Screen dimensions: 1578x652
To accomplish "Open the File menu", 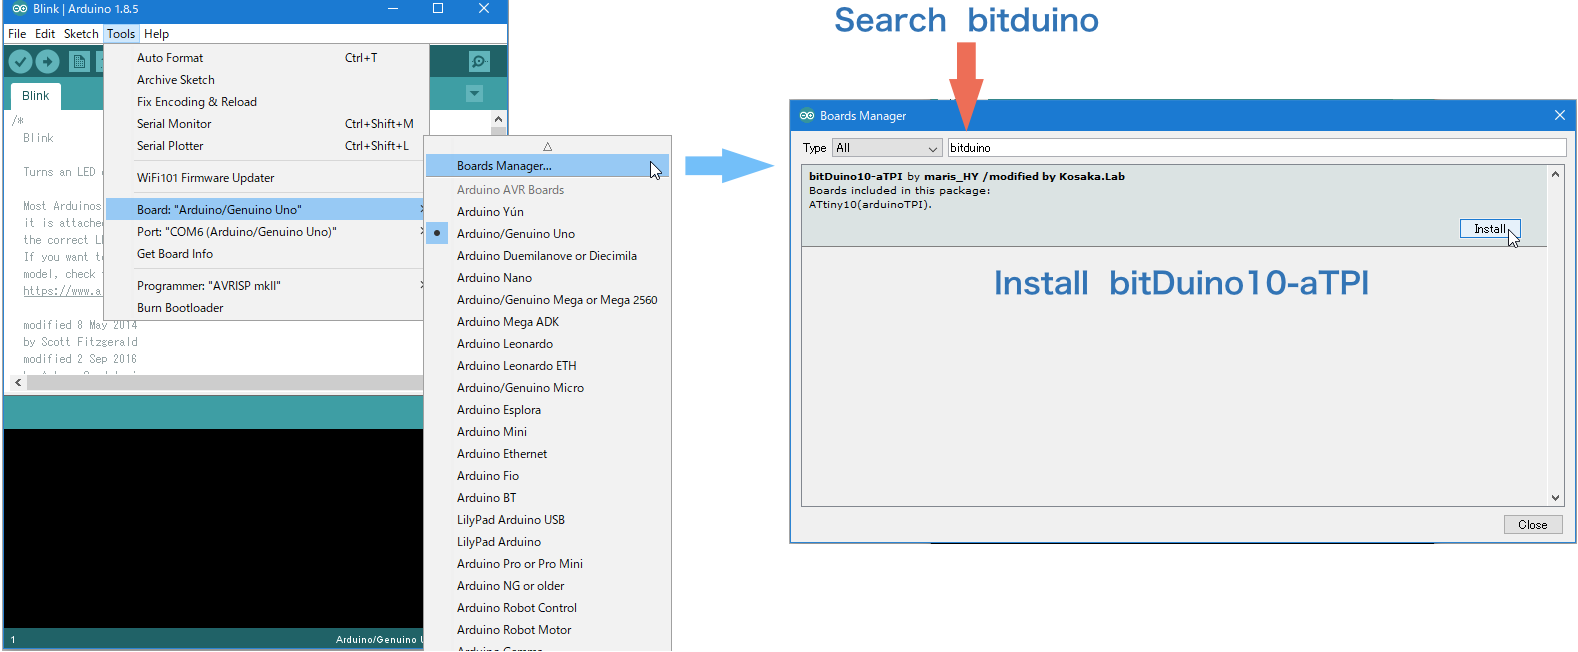I will pyautogui.click(x=17, y=34).
